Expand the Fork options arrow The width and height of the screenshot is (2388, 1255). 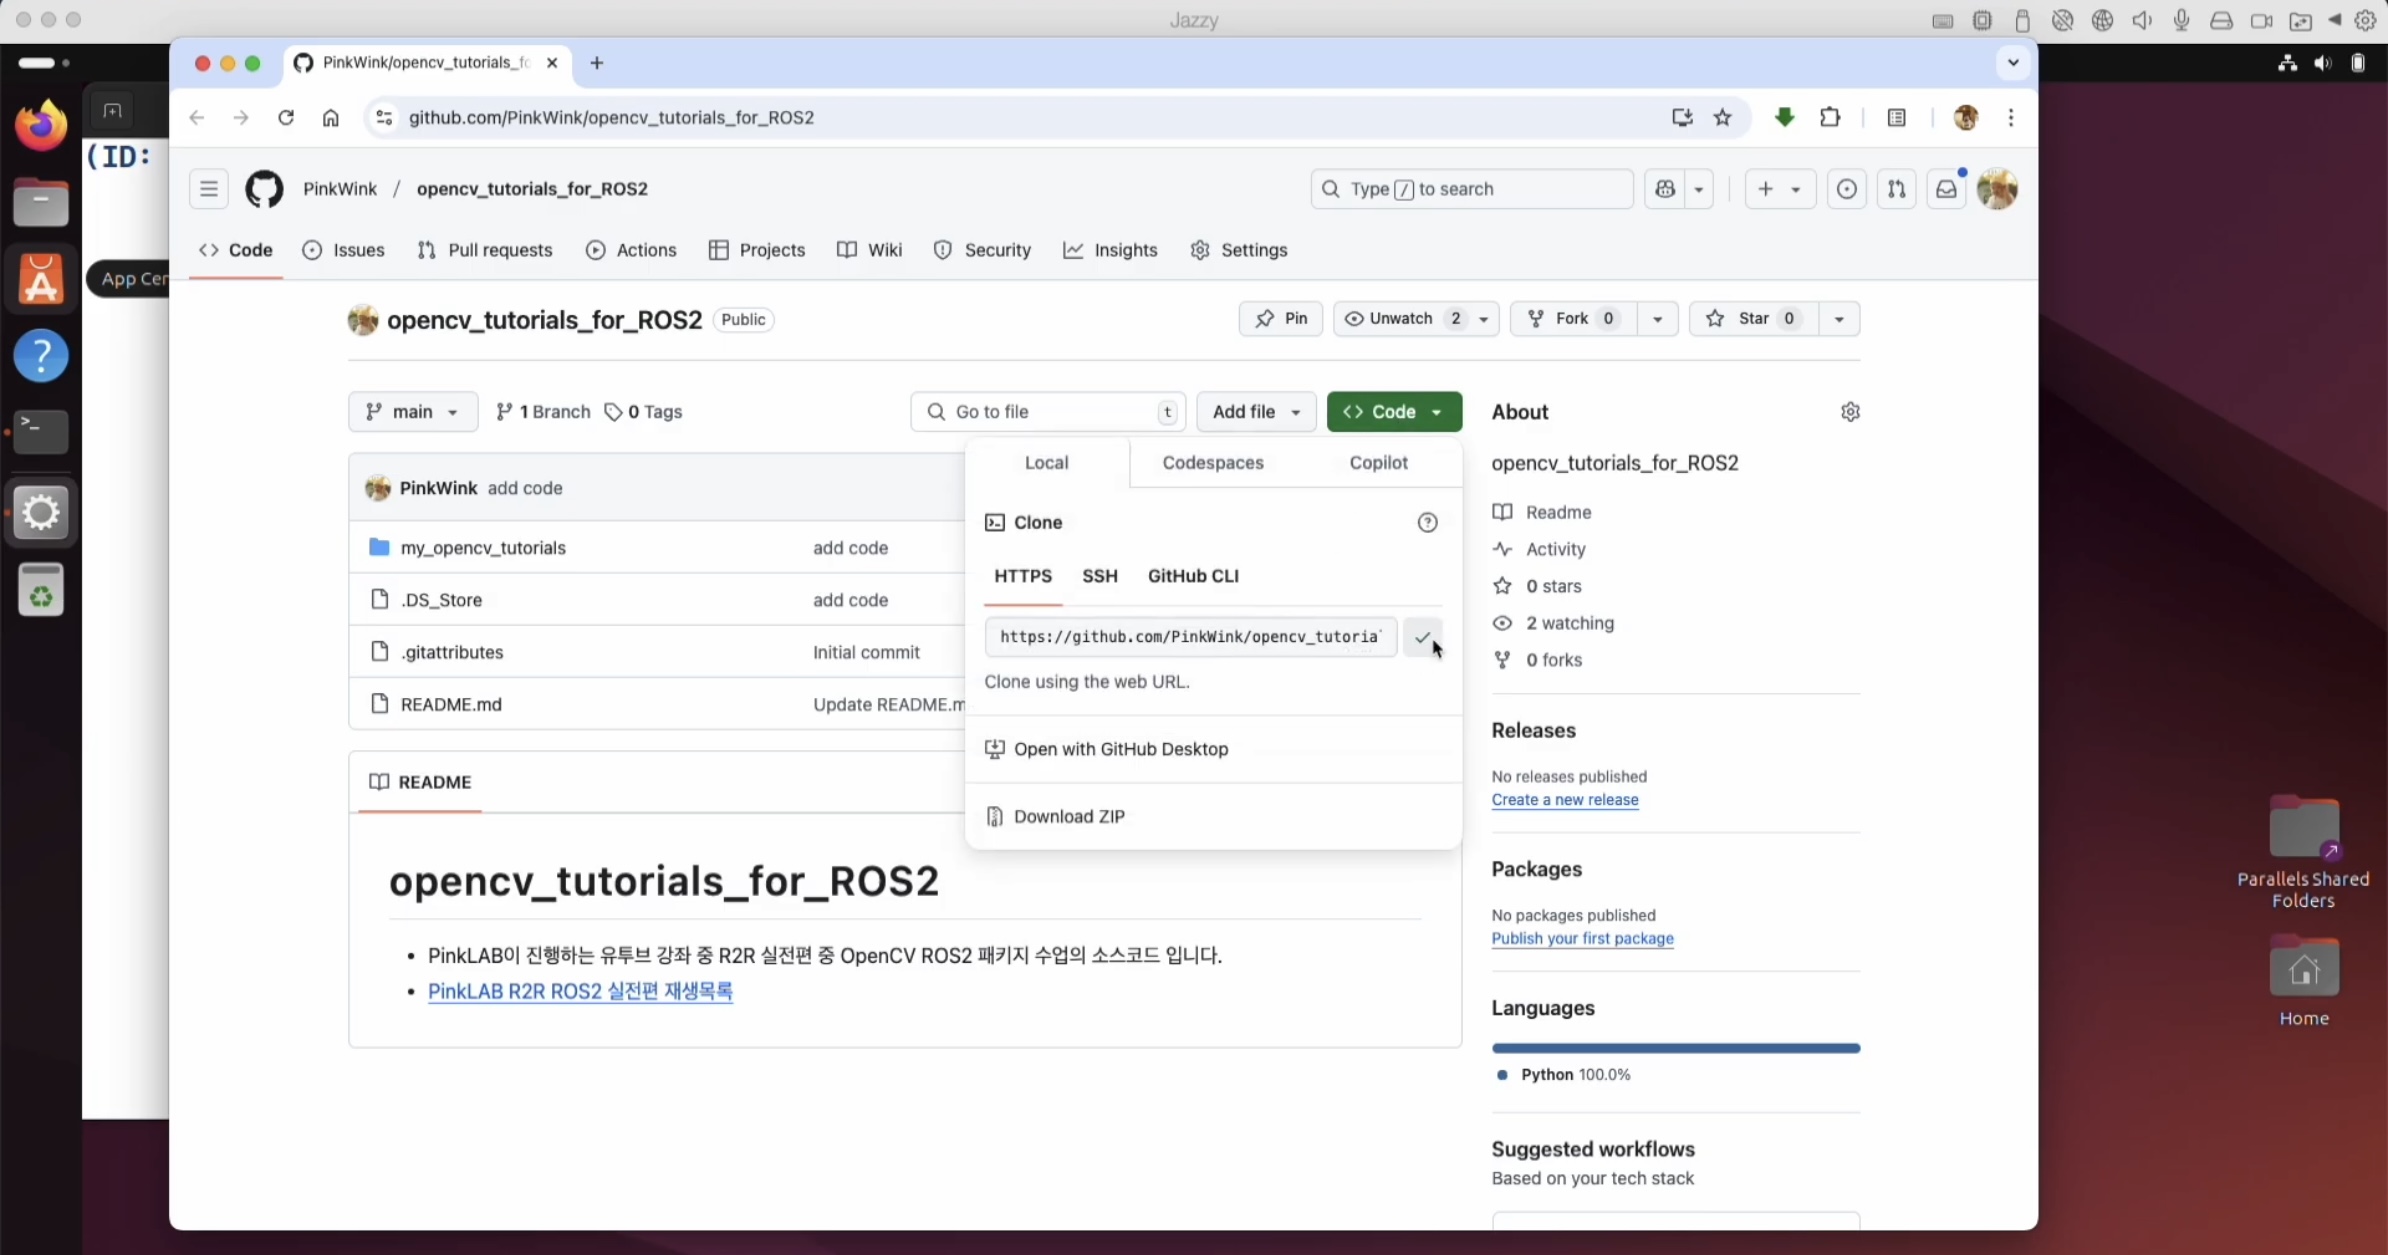[x=1657, y=319]
